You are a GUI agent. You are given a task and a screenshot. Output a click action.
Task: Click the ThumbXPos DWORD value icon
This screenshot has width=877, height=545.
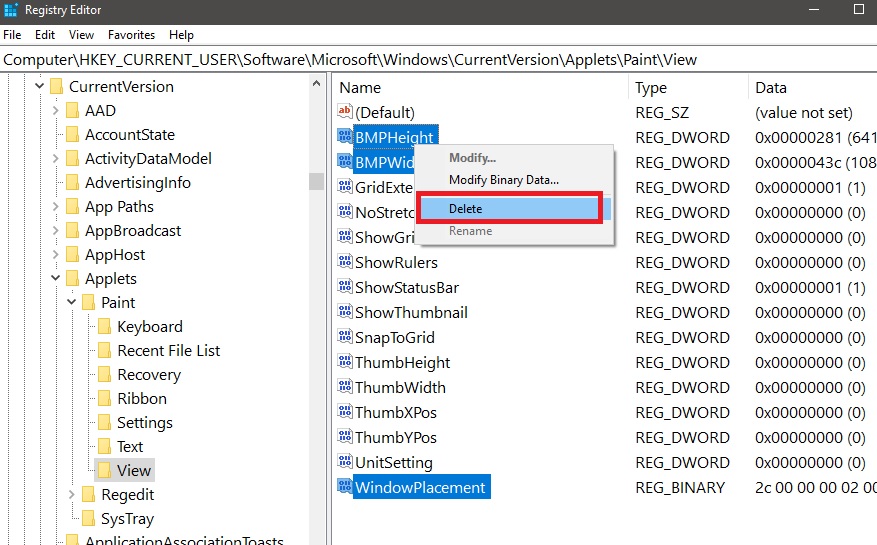coord(345,411)
